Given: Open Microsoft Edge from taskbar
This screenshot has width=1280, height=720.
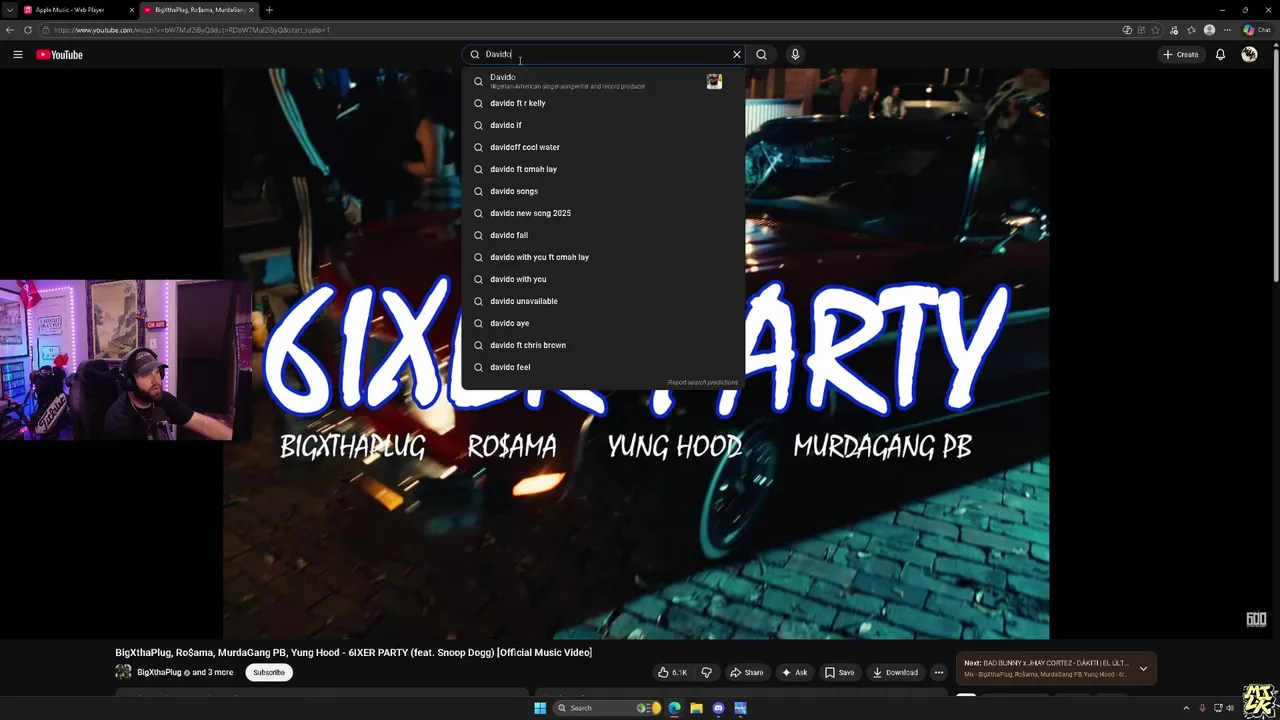Looking at the screenshot, I should pyautogui.click(x=674, y=708).
